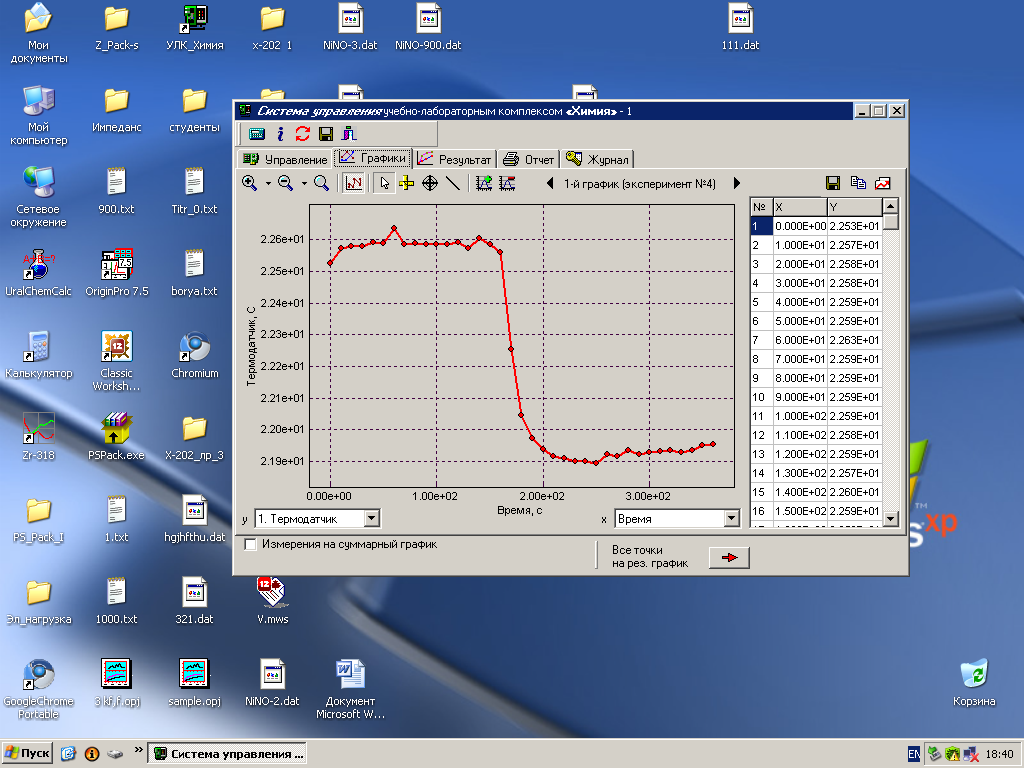1024x768 pixels.
Task: Select the УЛК_Химия desktop shortcut
Action: tap(195, 27)
